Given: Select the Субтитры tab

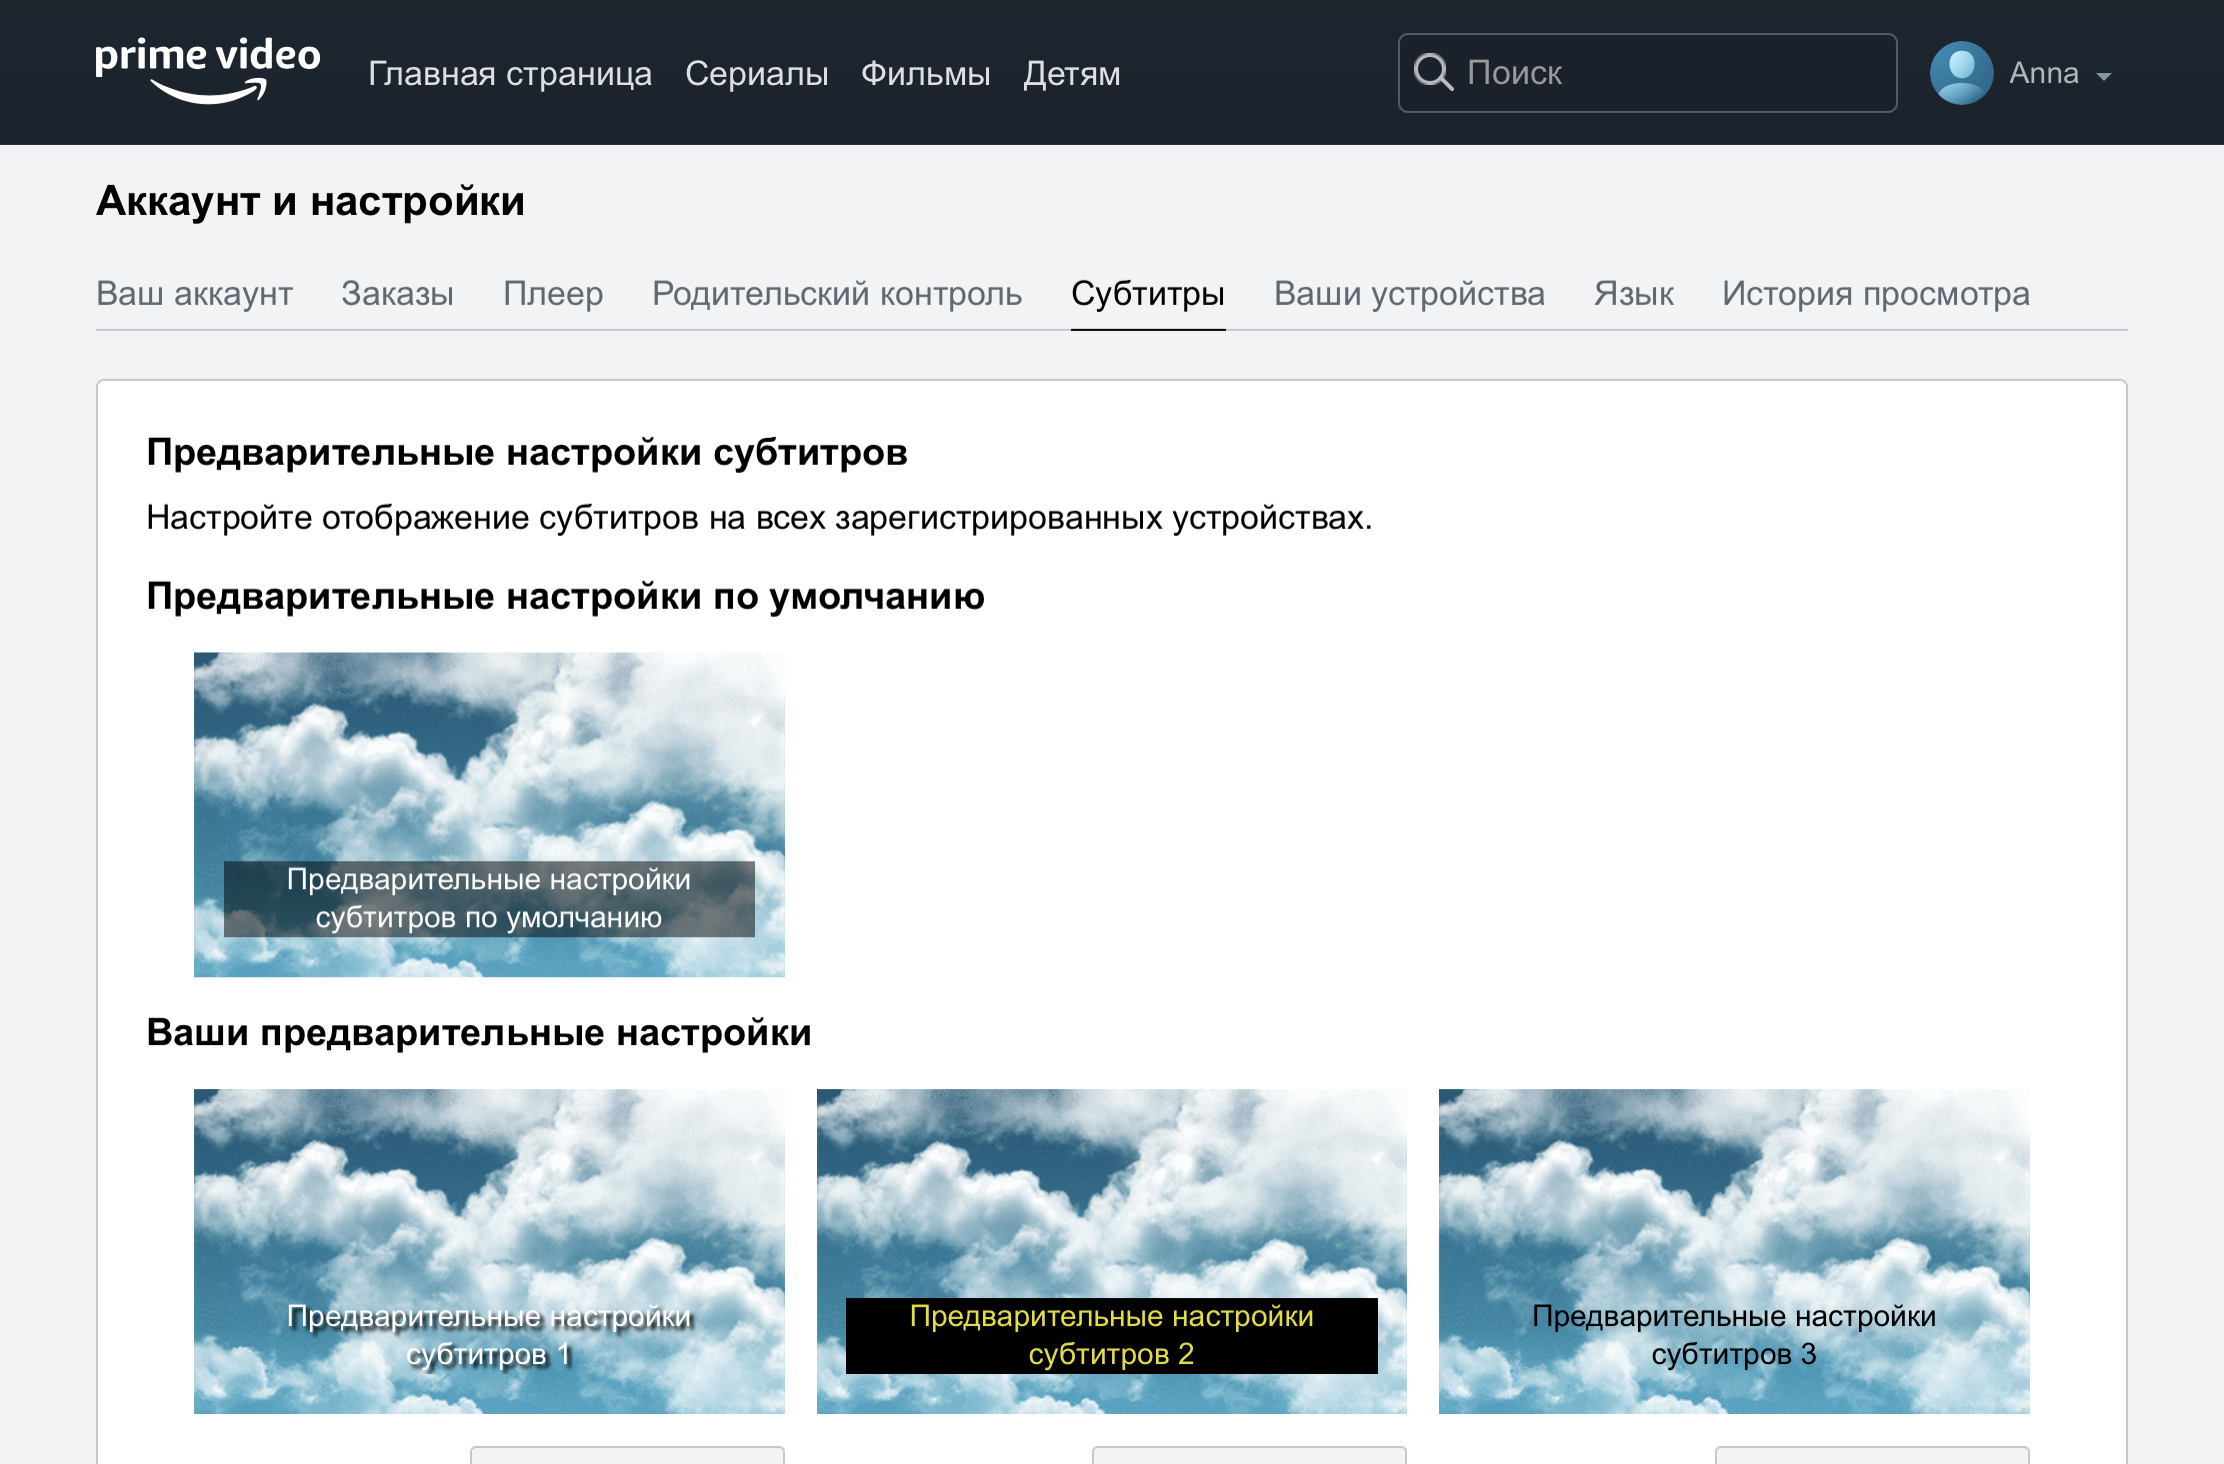Looking at the screenshot, I should click(1147, 294).
